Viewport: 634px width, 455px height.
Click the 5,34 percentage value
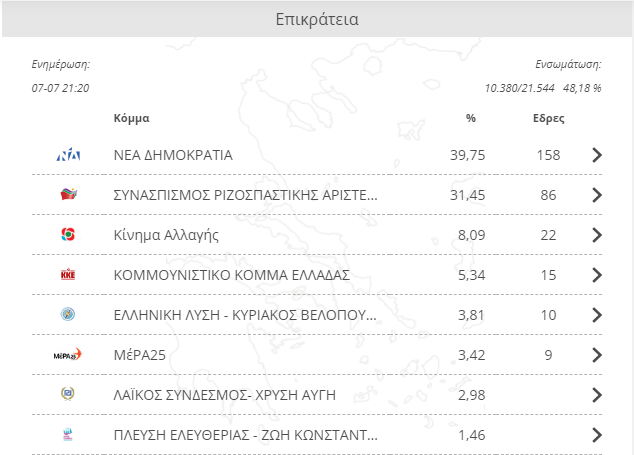coord(471,275)
